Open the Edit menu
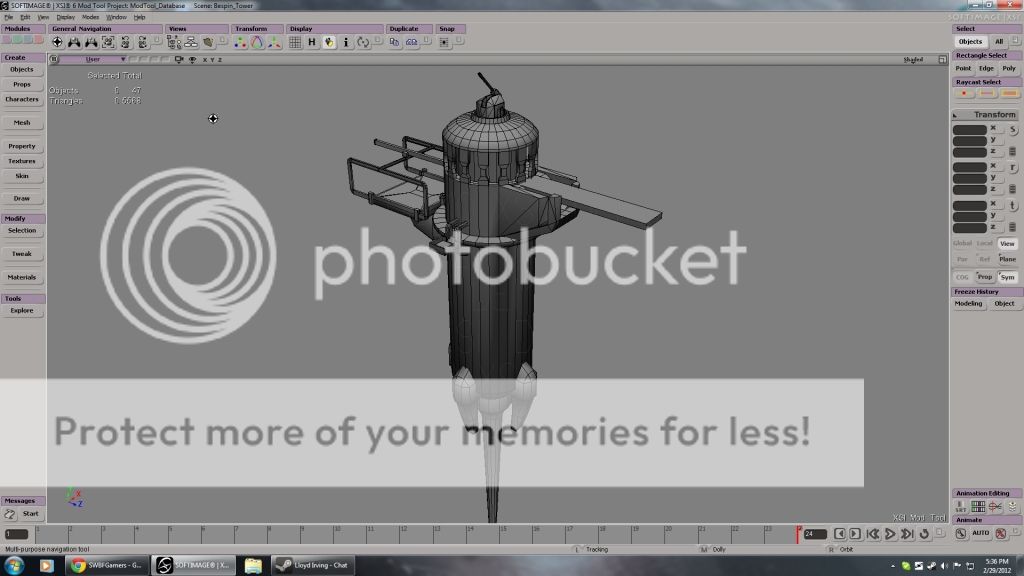 [x=25, y=17]
